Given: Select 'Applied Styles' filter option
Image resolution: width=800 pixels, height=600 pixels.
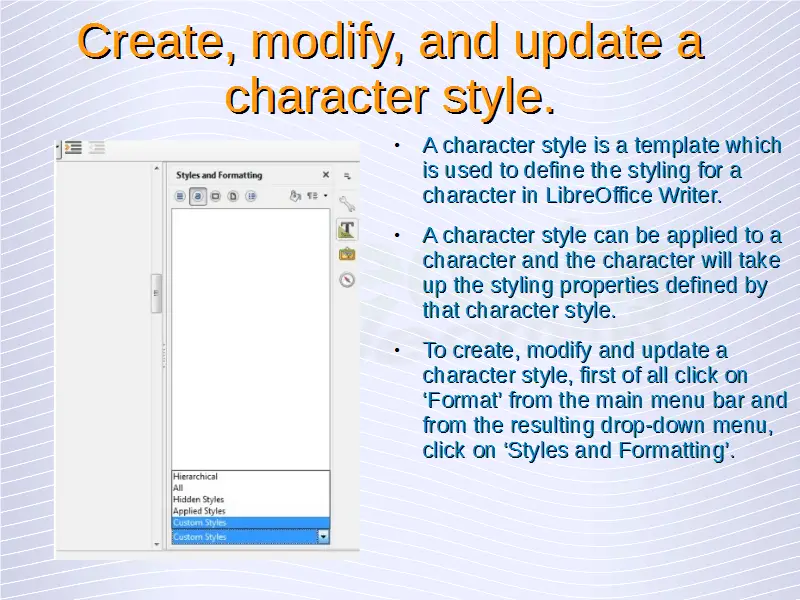Looking at the screenshot, I should click(x=199, y=511).
